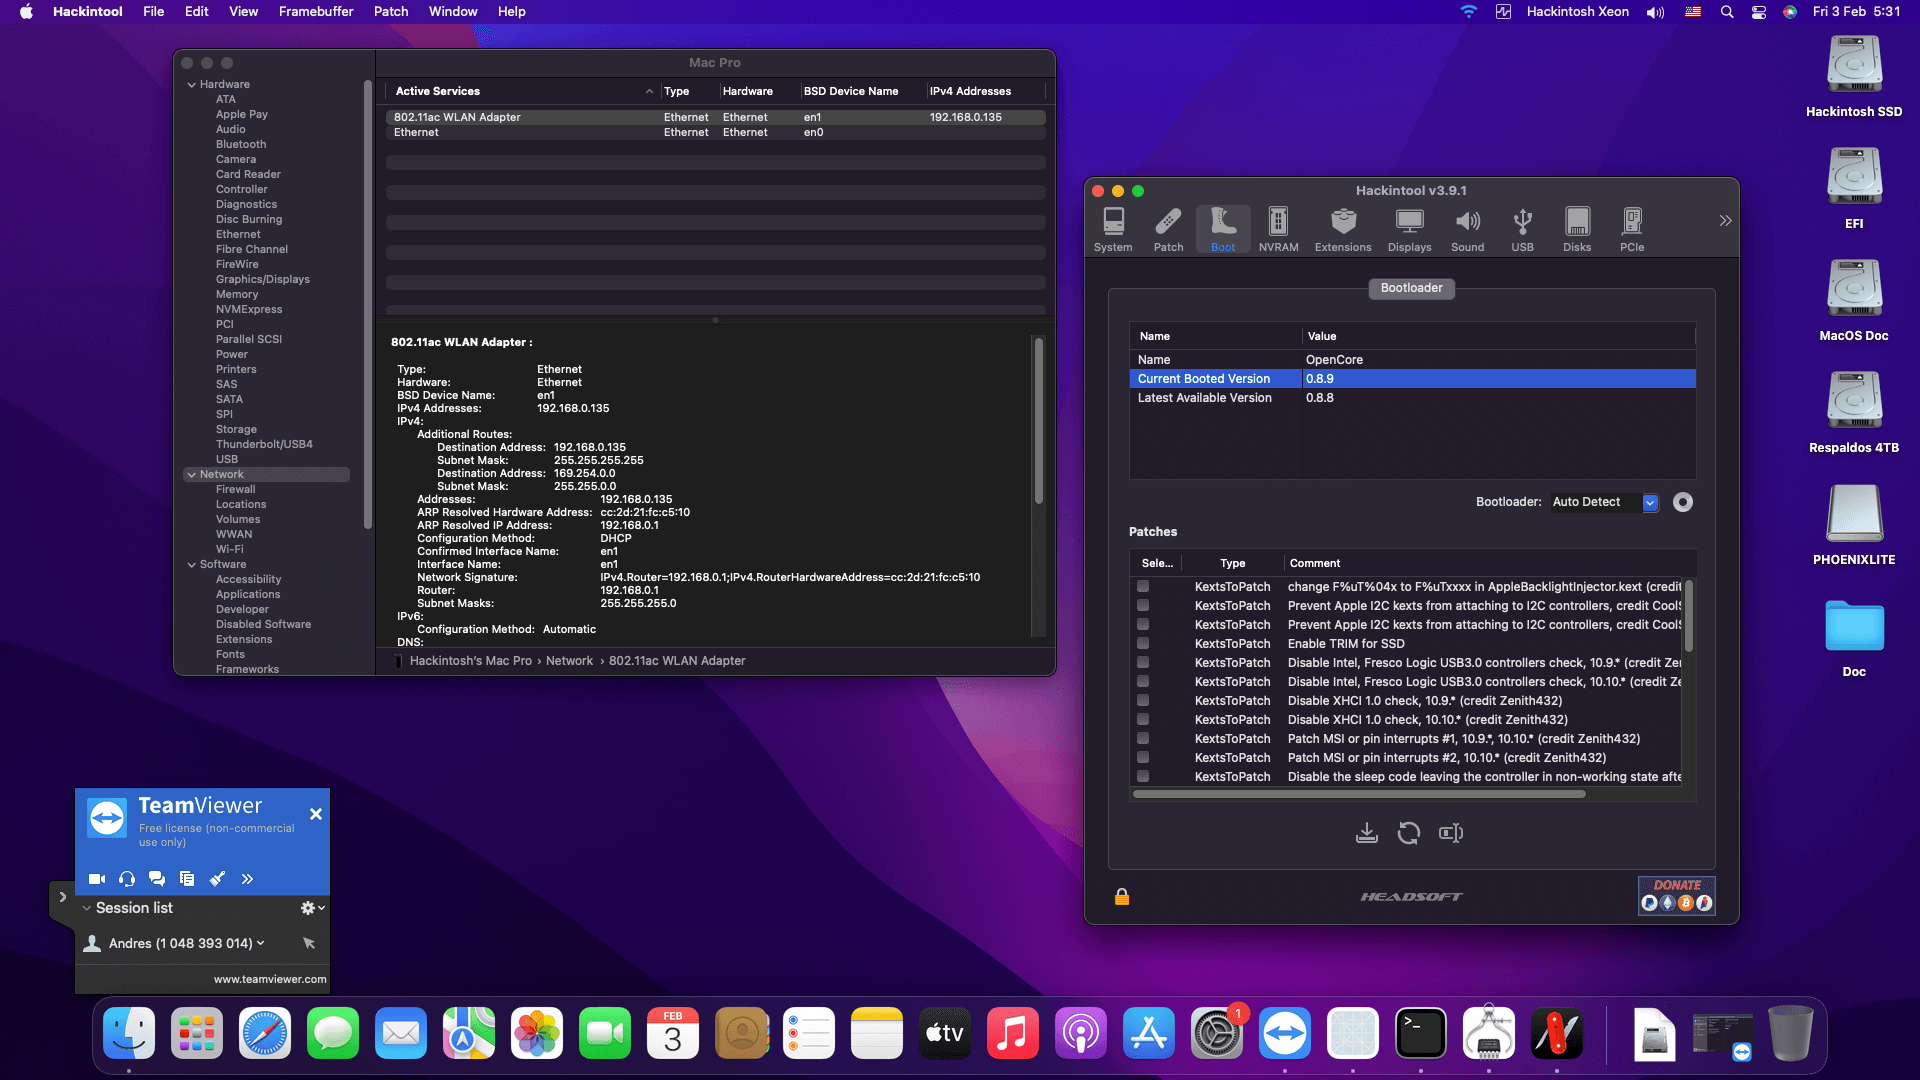This screenshot has height=1080, width=1920.
Task: Open TeamViewer session settings gear dropdown
Action: [313, 908]
